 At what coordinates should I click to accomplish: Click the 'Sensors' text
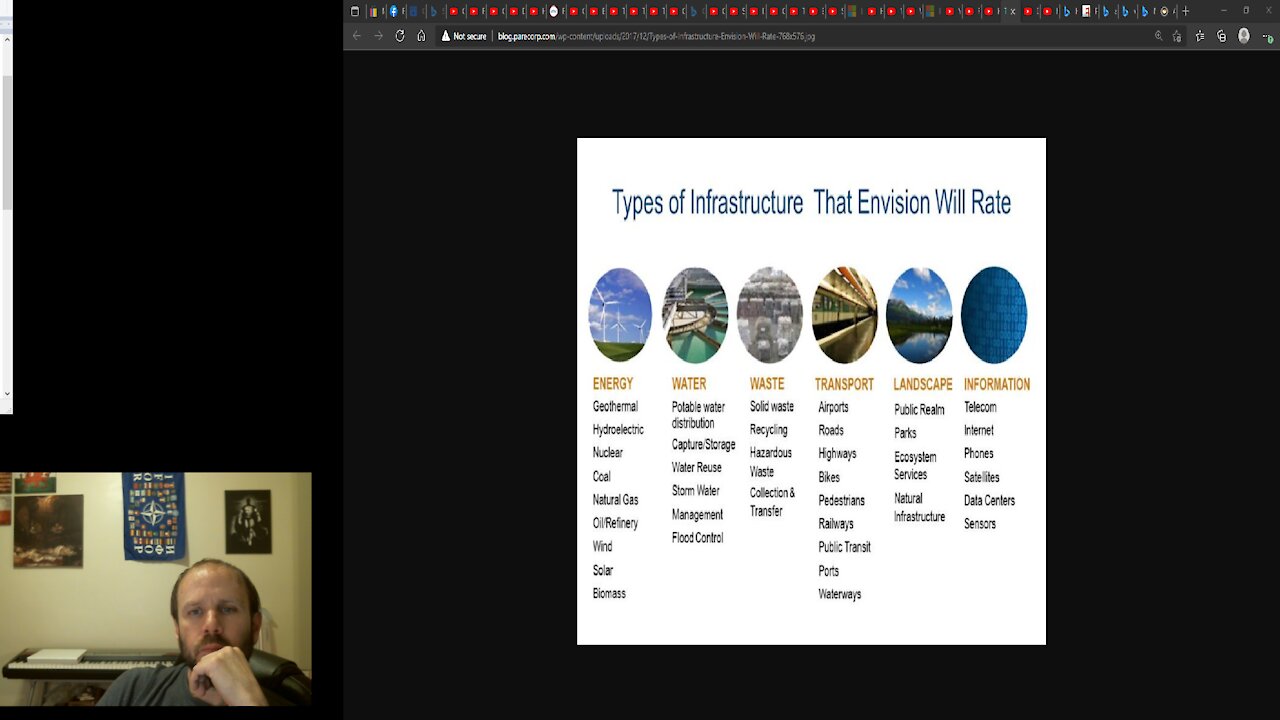click(x=980, y=524)
